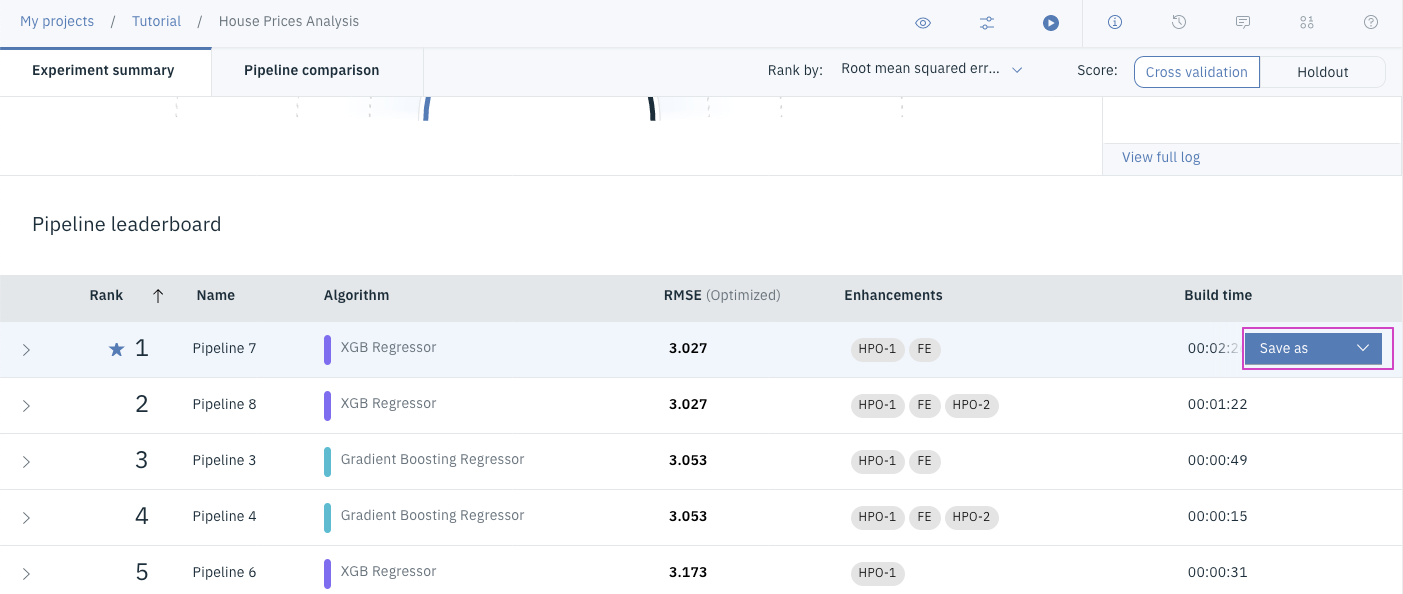Viewport: 1403px width, 594px height.
Task: Click Pipeline 7 name
Action: [224, 348]
